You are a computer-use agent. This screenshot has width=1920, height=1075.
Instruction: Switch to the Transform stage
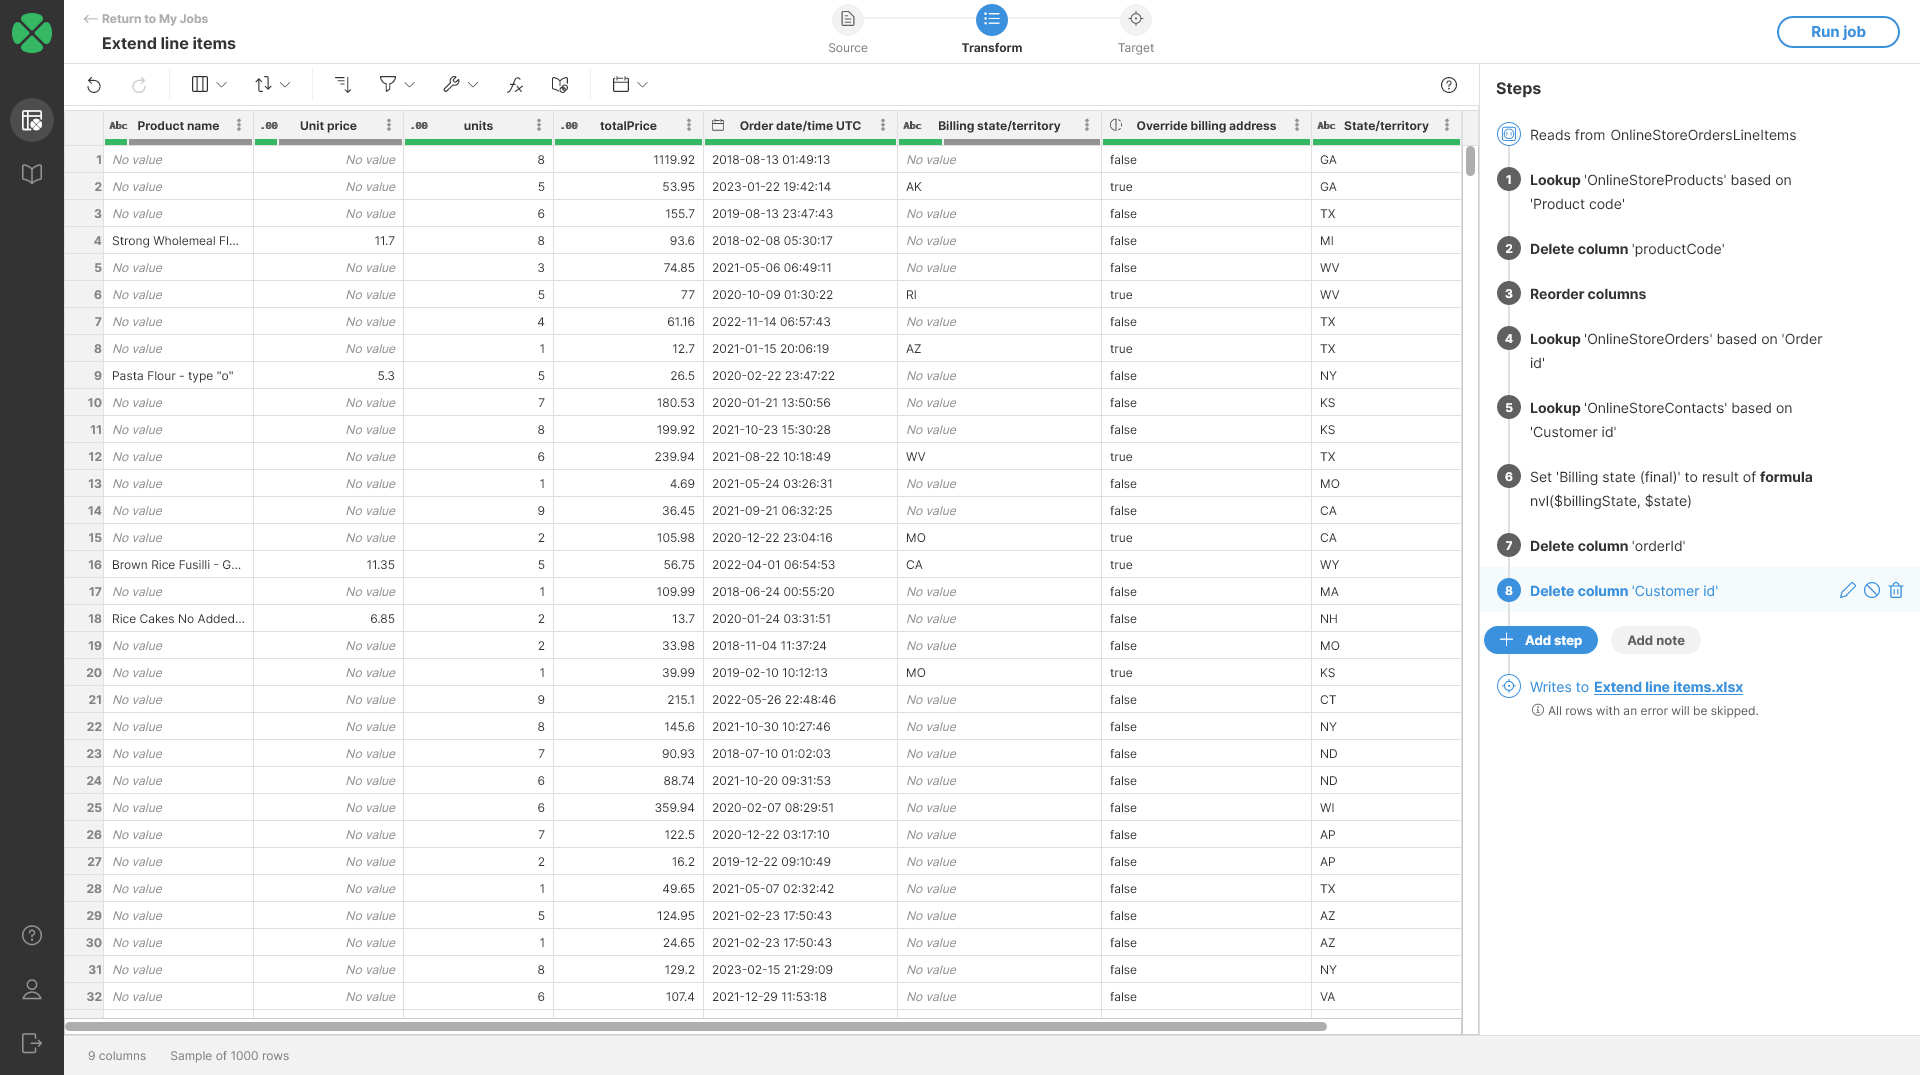point(992,19)
